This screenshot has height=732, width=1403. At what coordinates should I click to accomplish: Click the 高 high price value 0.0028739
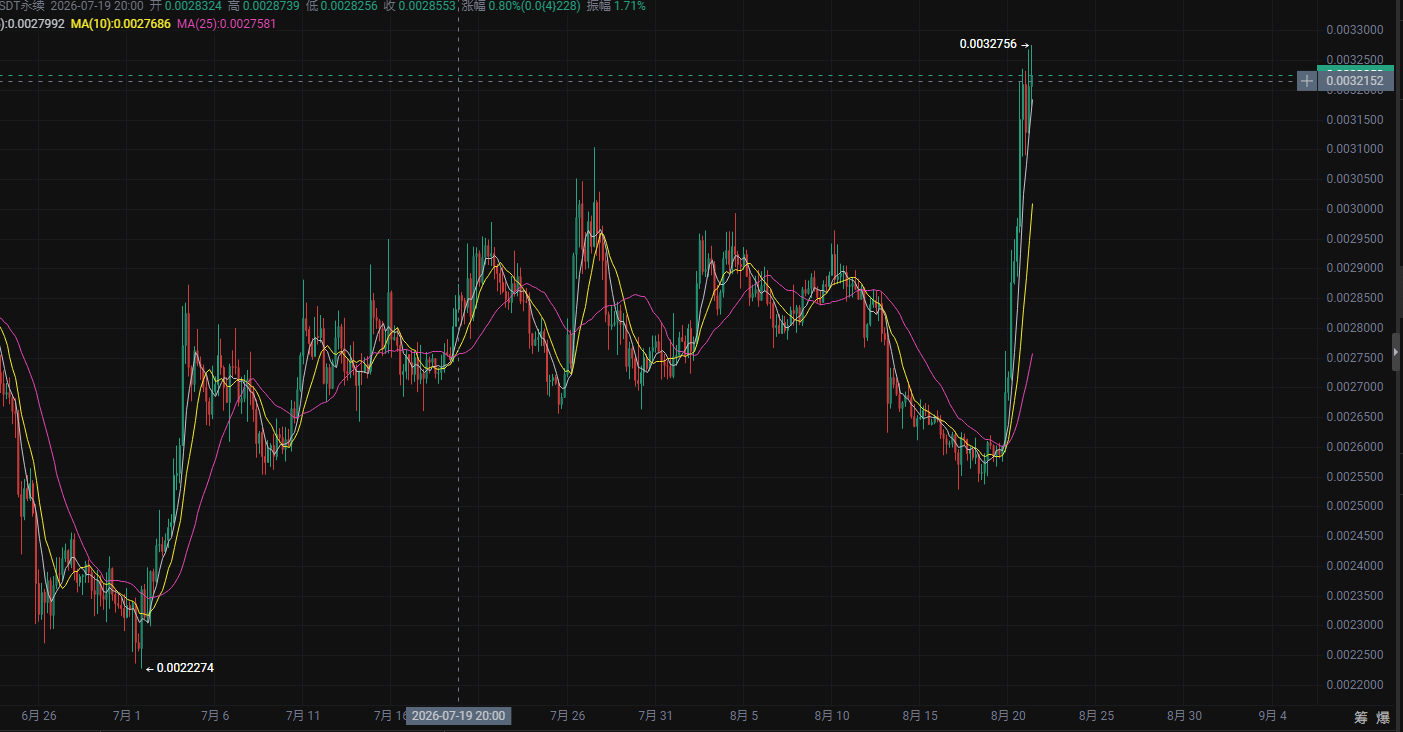coord(271,6)
